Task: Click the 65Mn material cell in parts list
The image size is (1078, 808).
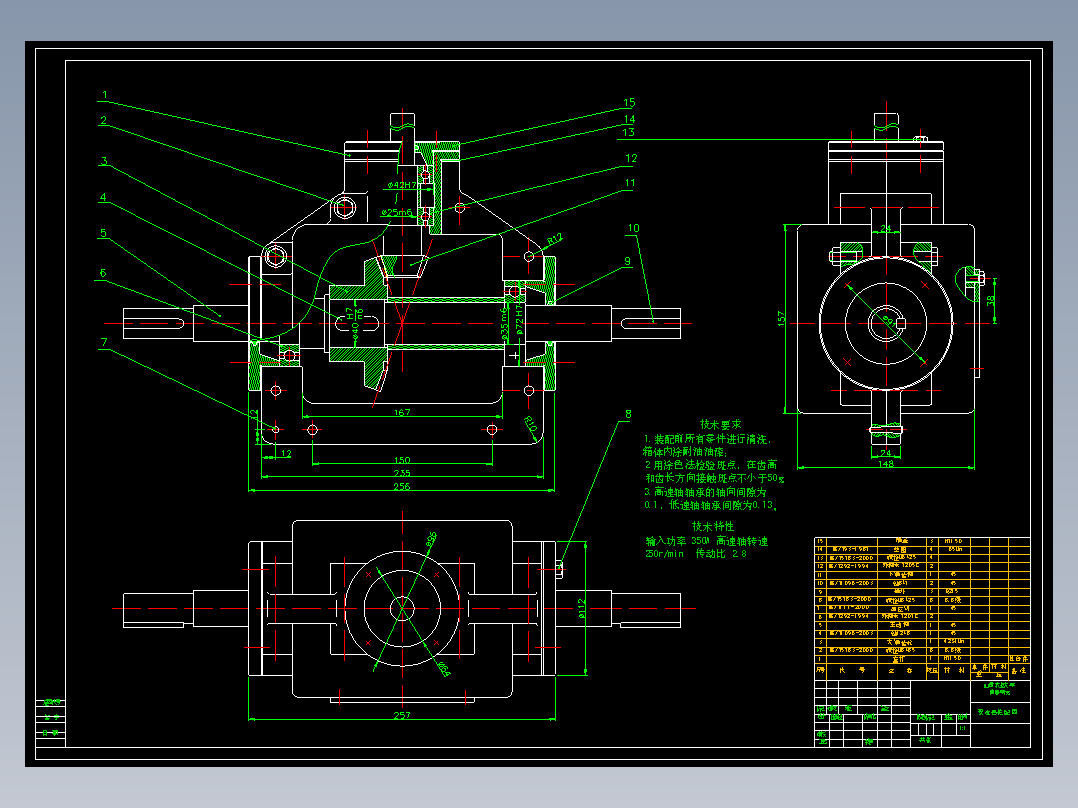Action: pos(955,549)
